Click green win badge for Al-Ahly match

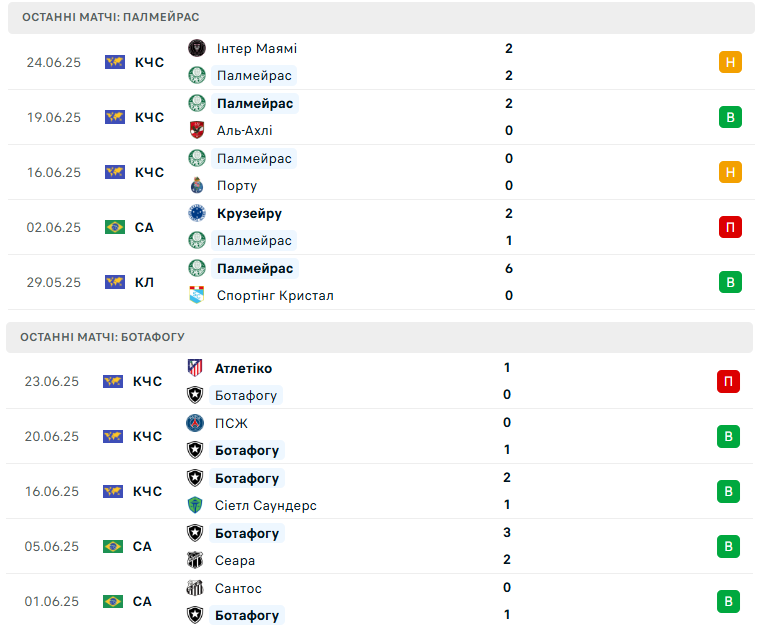(730, 117)
